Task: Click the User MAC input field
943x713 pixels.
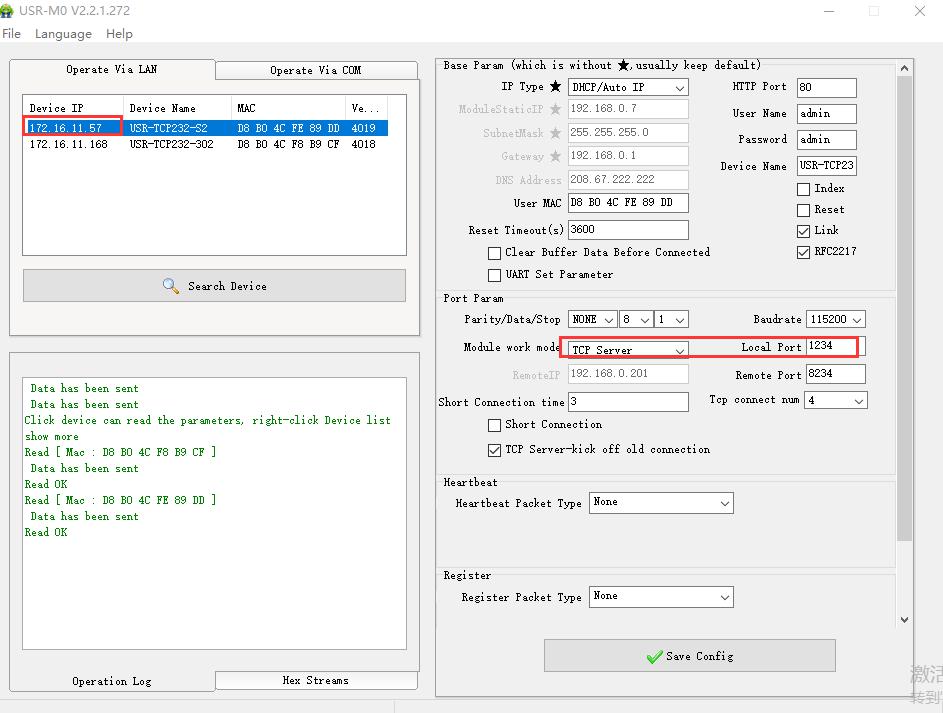Action: click(x=628, y=203)
